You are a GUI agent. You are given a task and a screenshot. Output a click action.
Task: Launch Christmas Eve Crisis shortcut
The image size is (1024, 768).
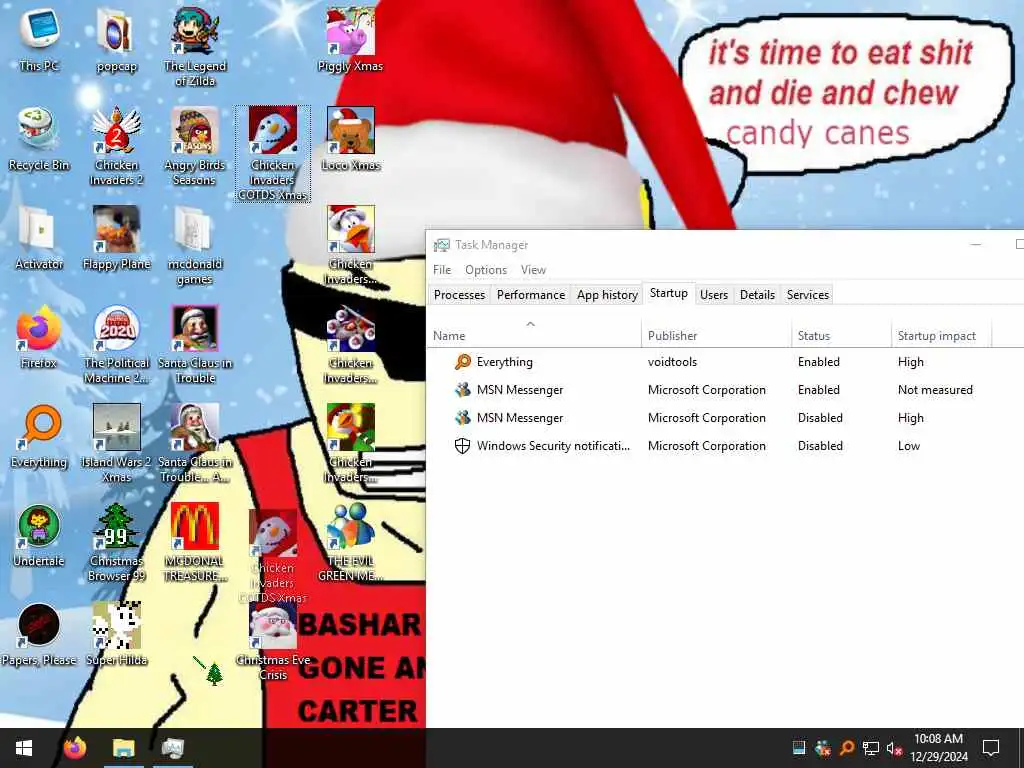point(273,642)
